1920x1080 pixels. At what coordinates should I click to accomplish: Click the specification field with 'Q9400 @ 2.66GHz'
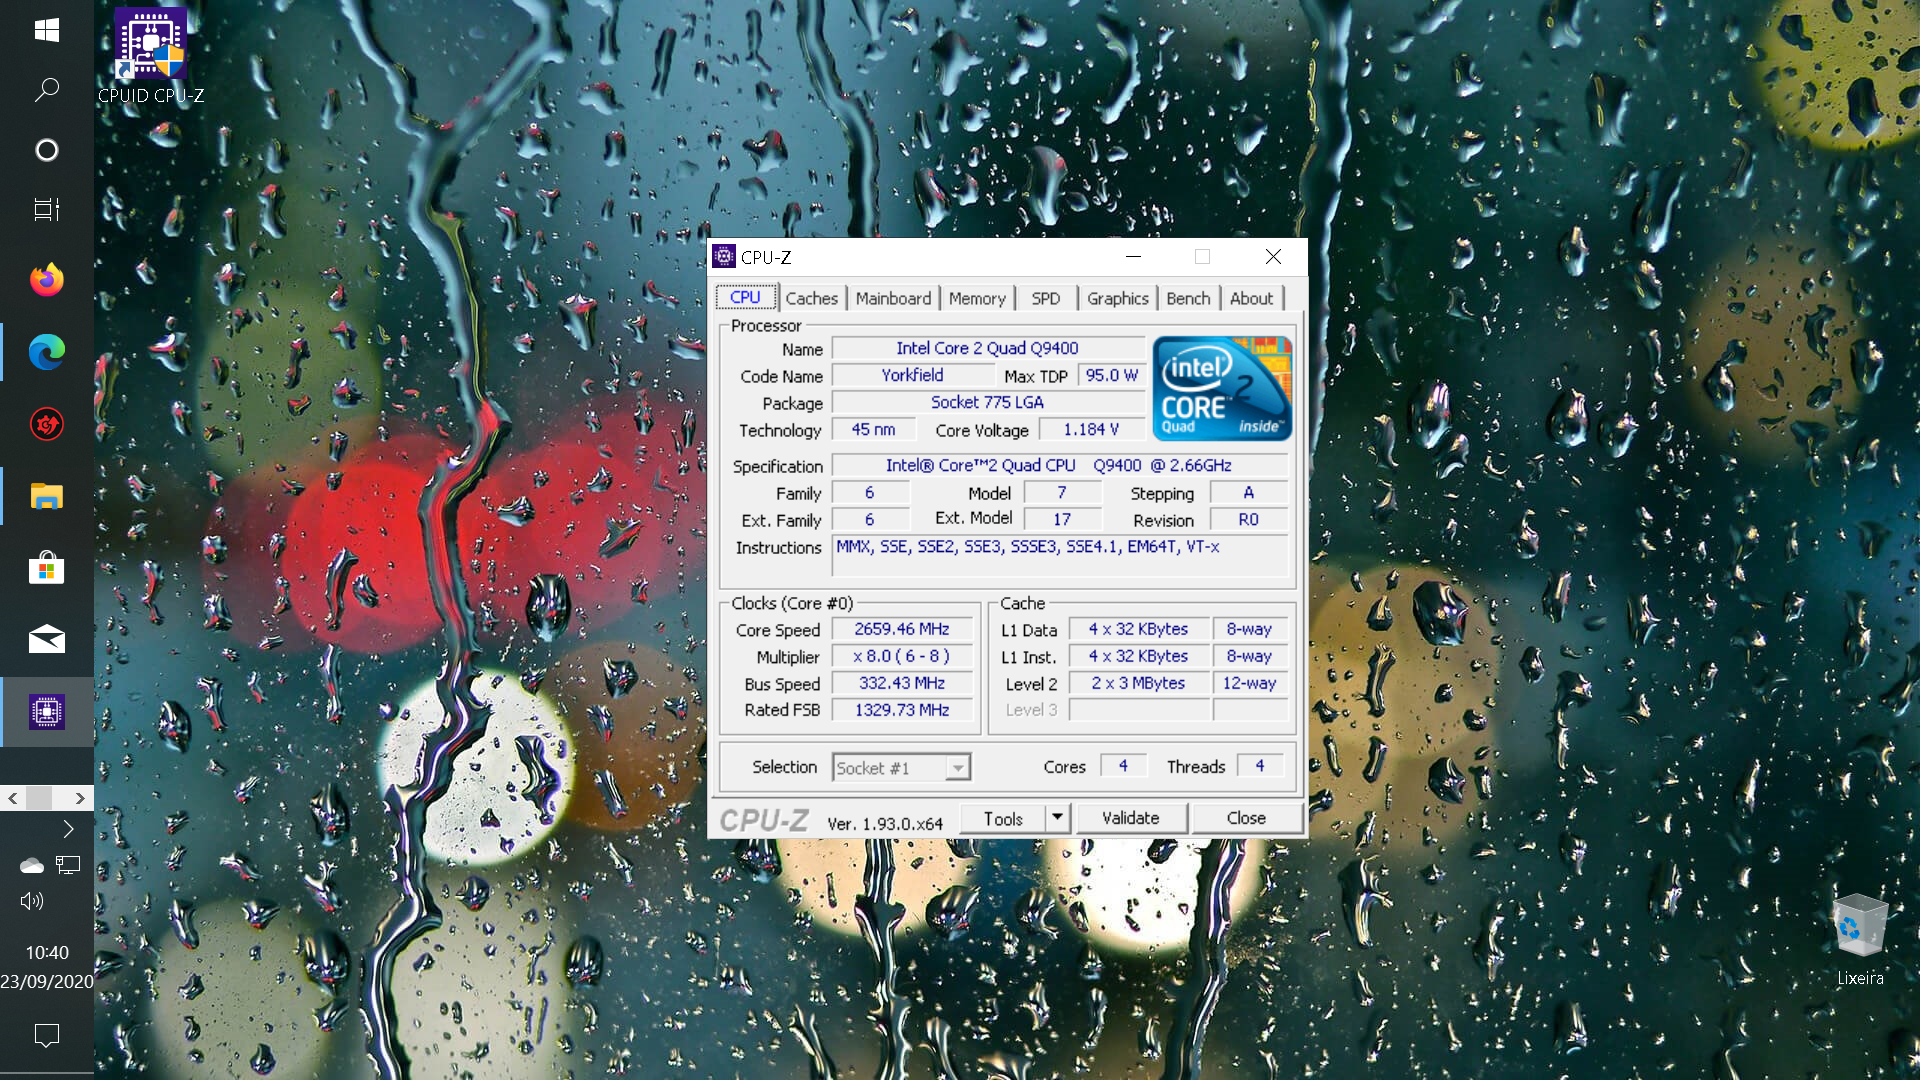[x=1059, y=465]
